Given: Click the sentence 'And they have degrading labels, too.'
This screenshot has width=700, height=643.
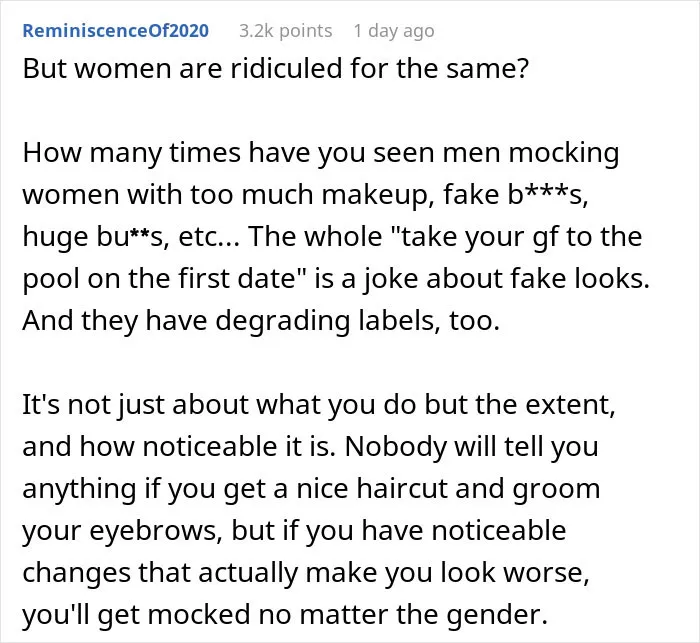Looking at the screenshot, I should (261, 321).
